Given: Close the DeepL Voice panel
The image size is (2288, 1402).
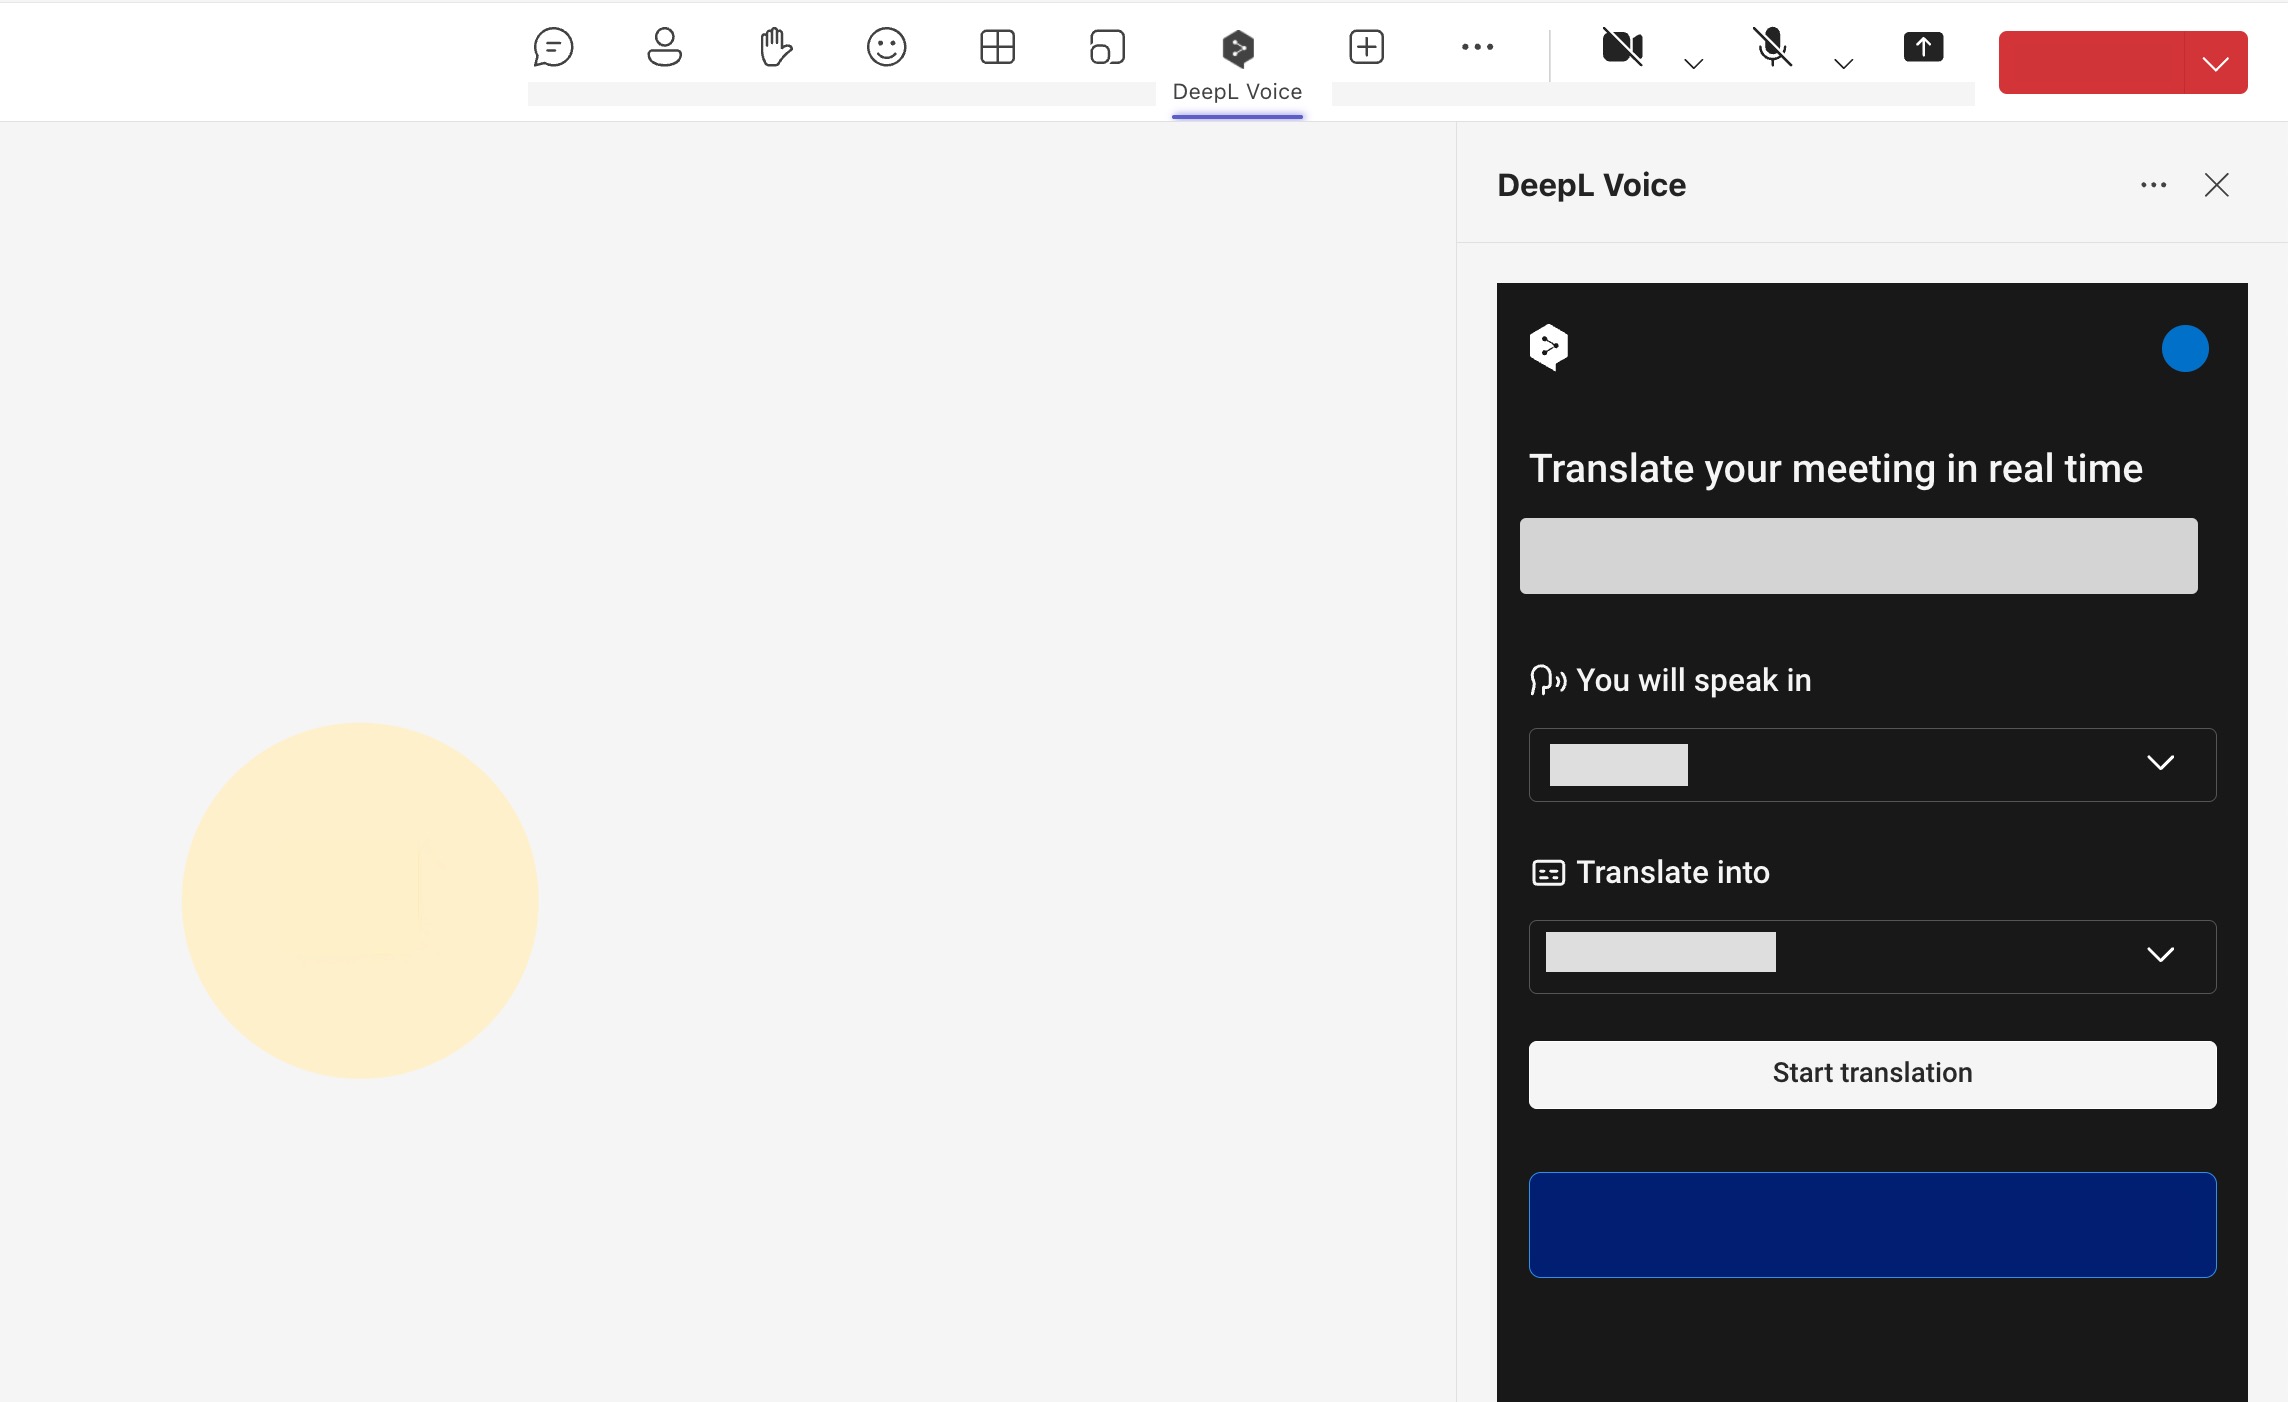Looking at the screenshot, I should 2216,185.
